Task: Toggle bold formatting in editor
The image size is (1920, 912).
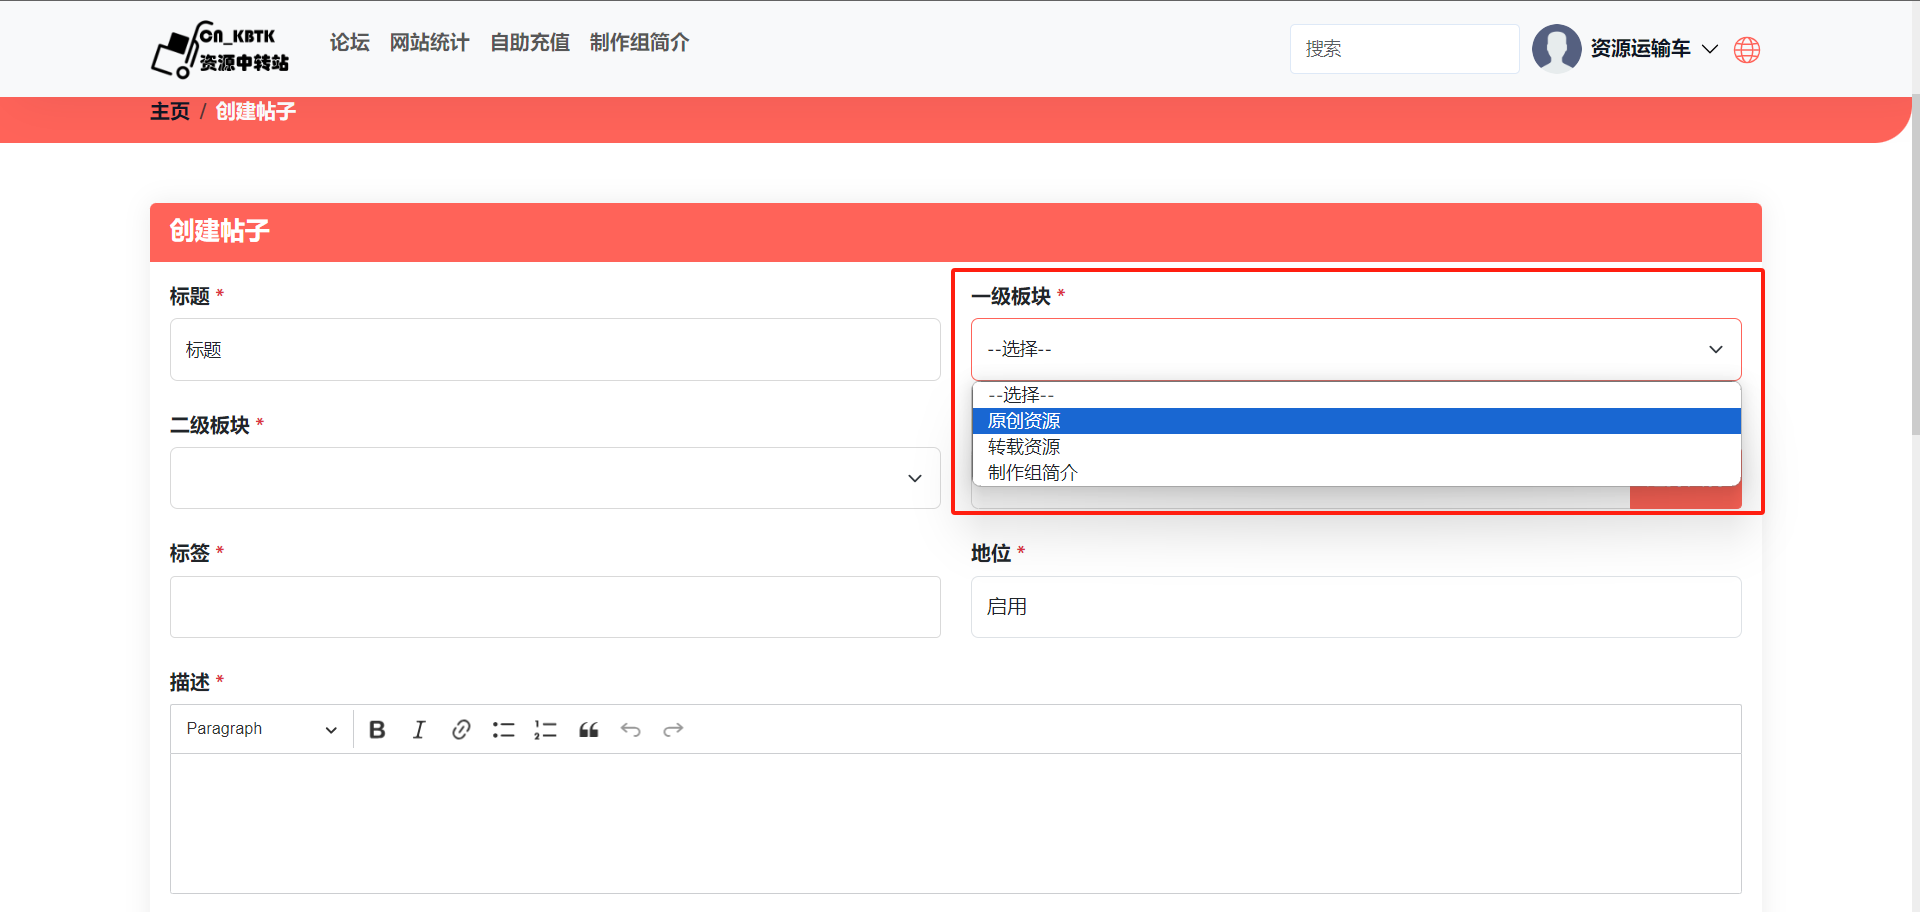Action: [x=377, y=730]
